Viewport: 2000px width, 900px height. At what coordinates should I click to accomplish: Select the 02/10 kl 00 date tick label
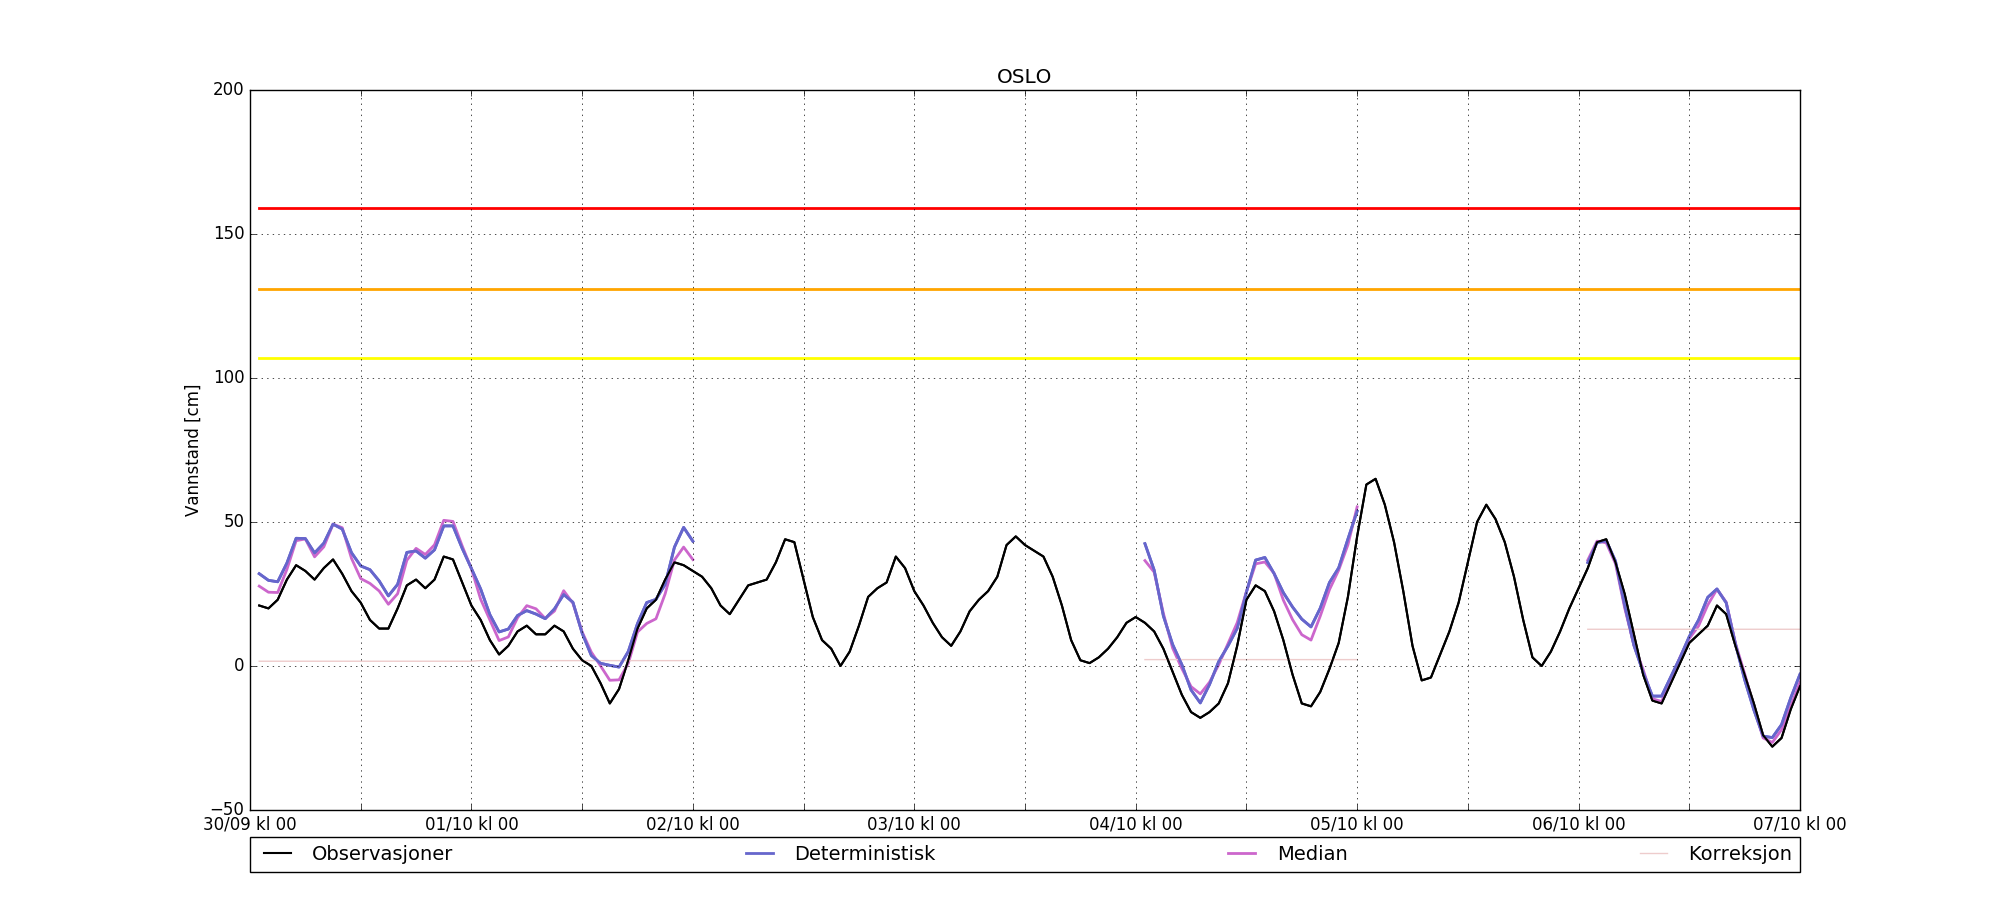tap(693, 825)
